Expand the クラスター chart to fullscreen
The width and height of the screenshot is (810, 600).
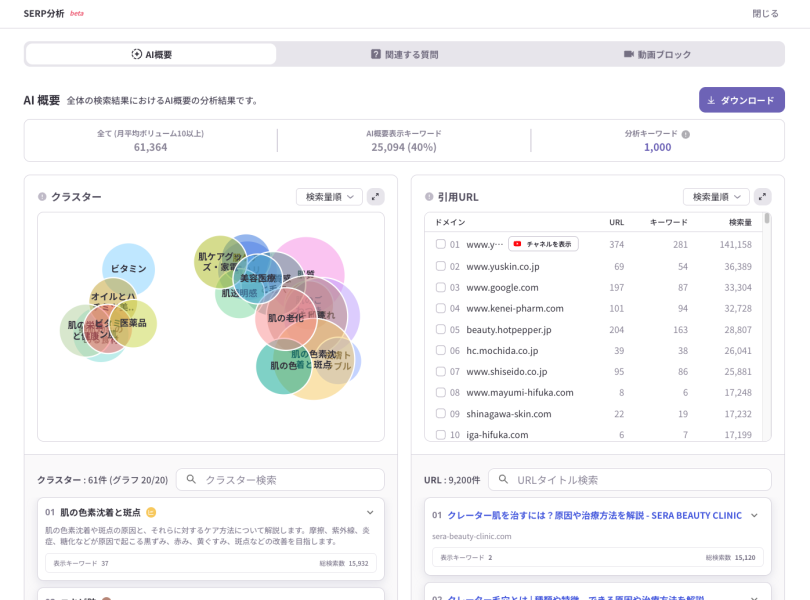pyautogui.click(x=376, y=197)
